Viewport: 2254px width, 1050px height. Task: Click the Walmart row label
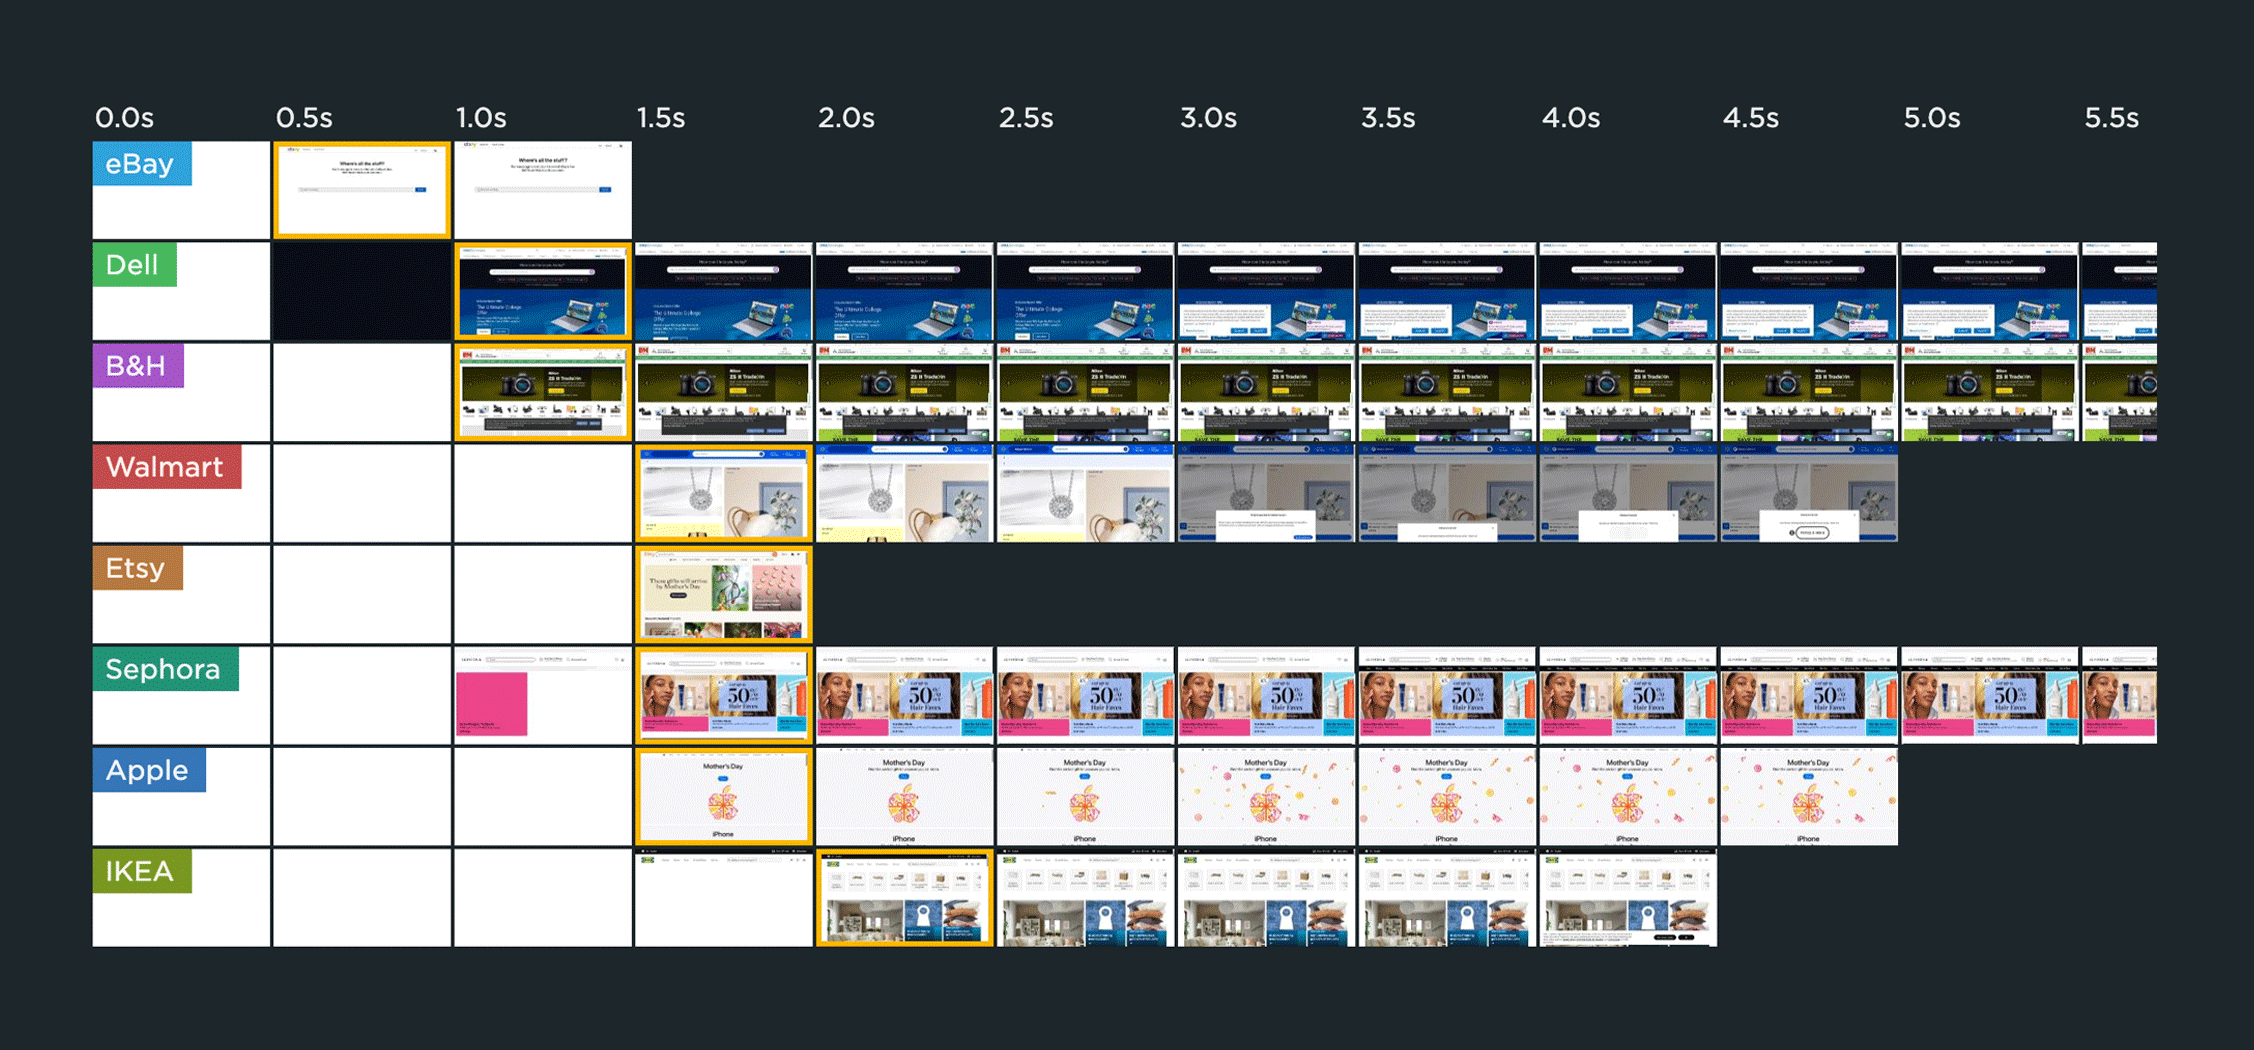tap(167, 467)
